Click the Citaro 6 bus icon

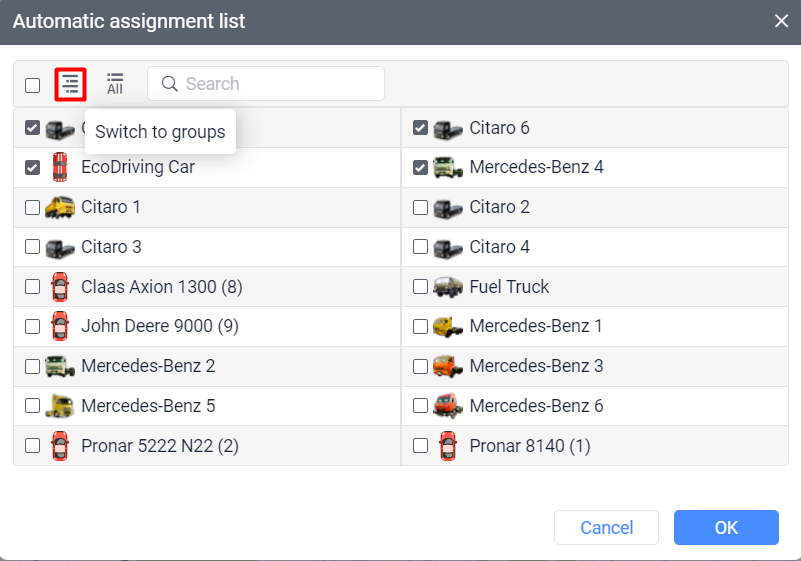(x=448, y=128)
